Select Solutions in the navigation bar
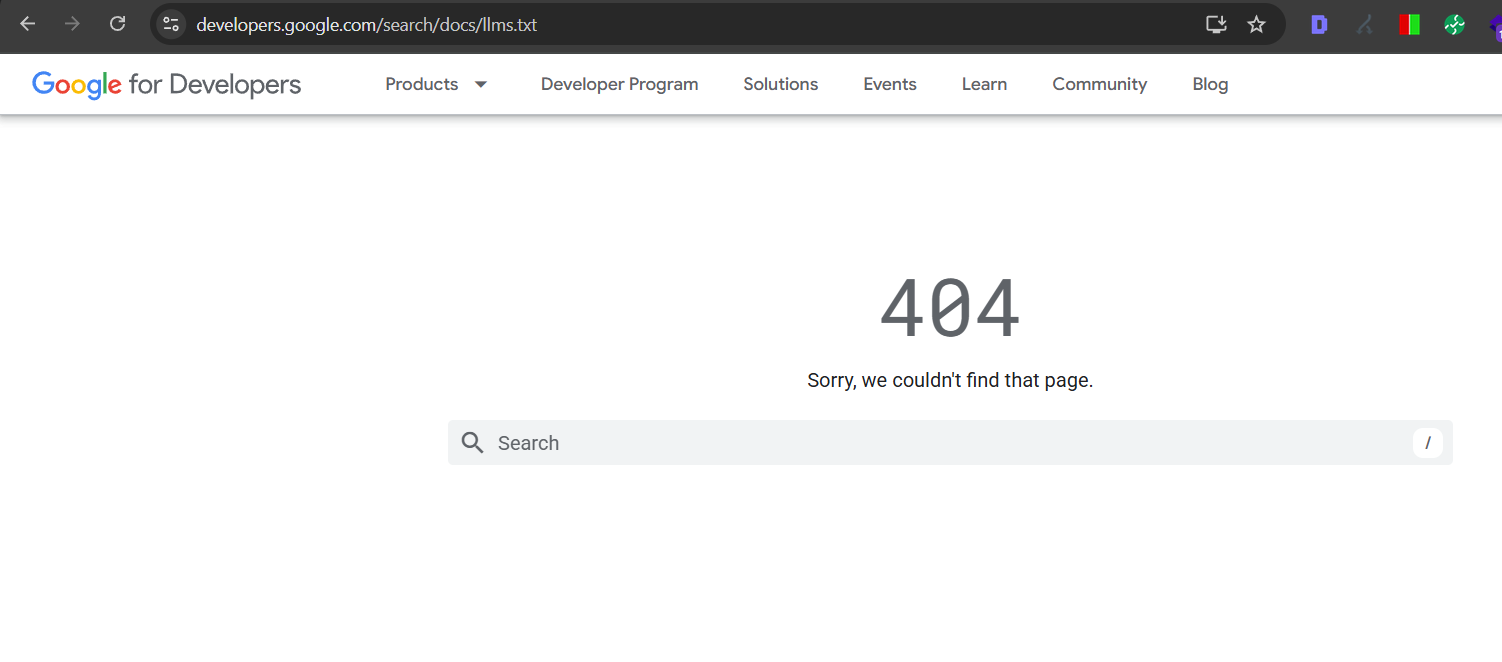The width and height of the screenshot is (1502, 662). (x=780, y=84)
